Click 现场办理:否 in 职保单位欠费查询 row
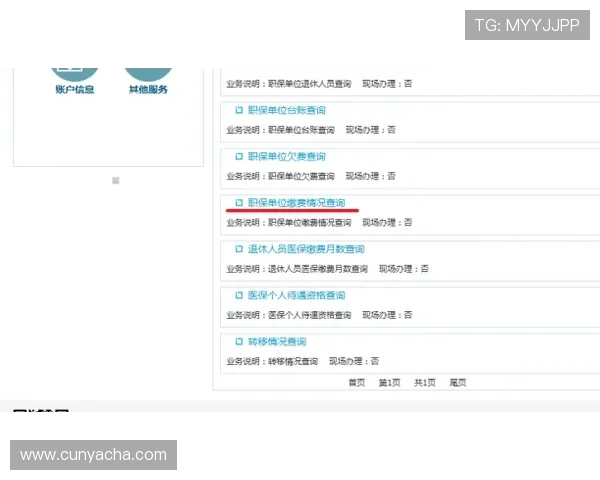Image resolution: width=600 pixels, height=480 pixels. point(371,176)
